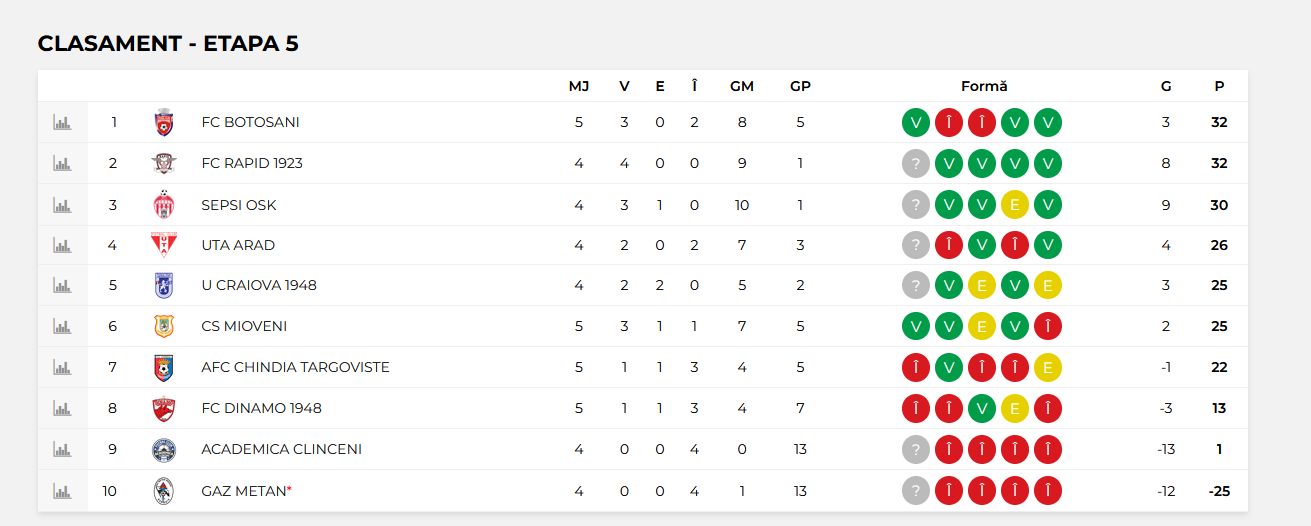Open the U Craiova 1948 team link
This screenshot has width=1311, height=526.
tap(259, 285)
